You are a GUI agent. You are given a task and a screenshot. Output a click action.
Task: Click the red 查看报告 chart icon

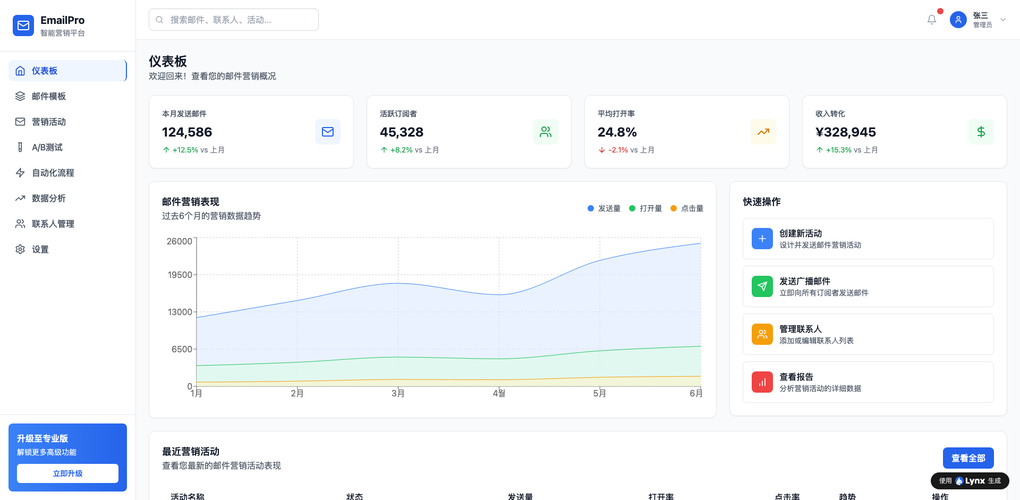tap(762, 382)
